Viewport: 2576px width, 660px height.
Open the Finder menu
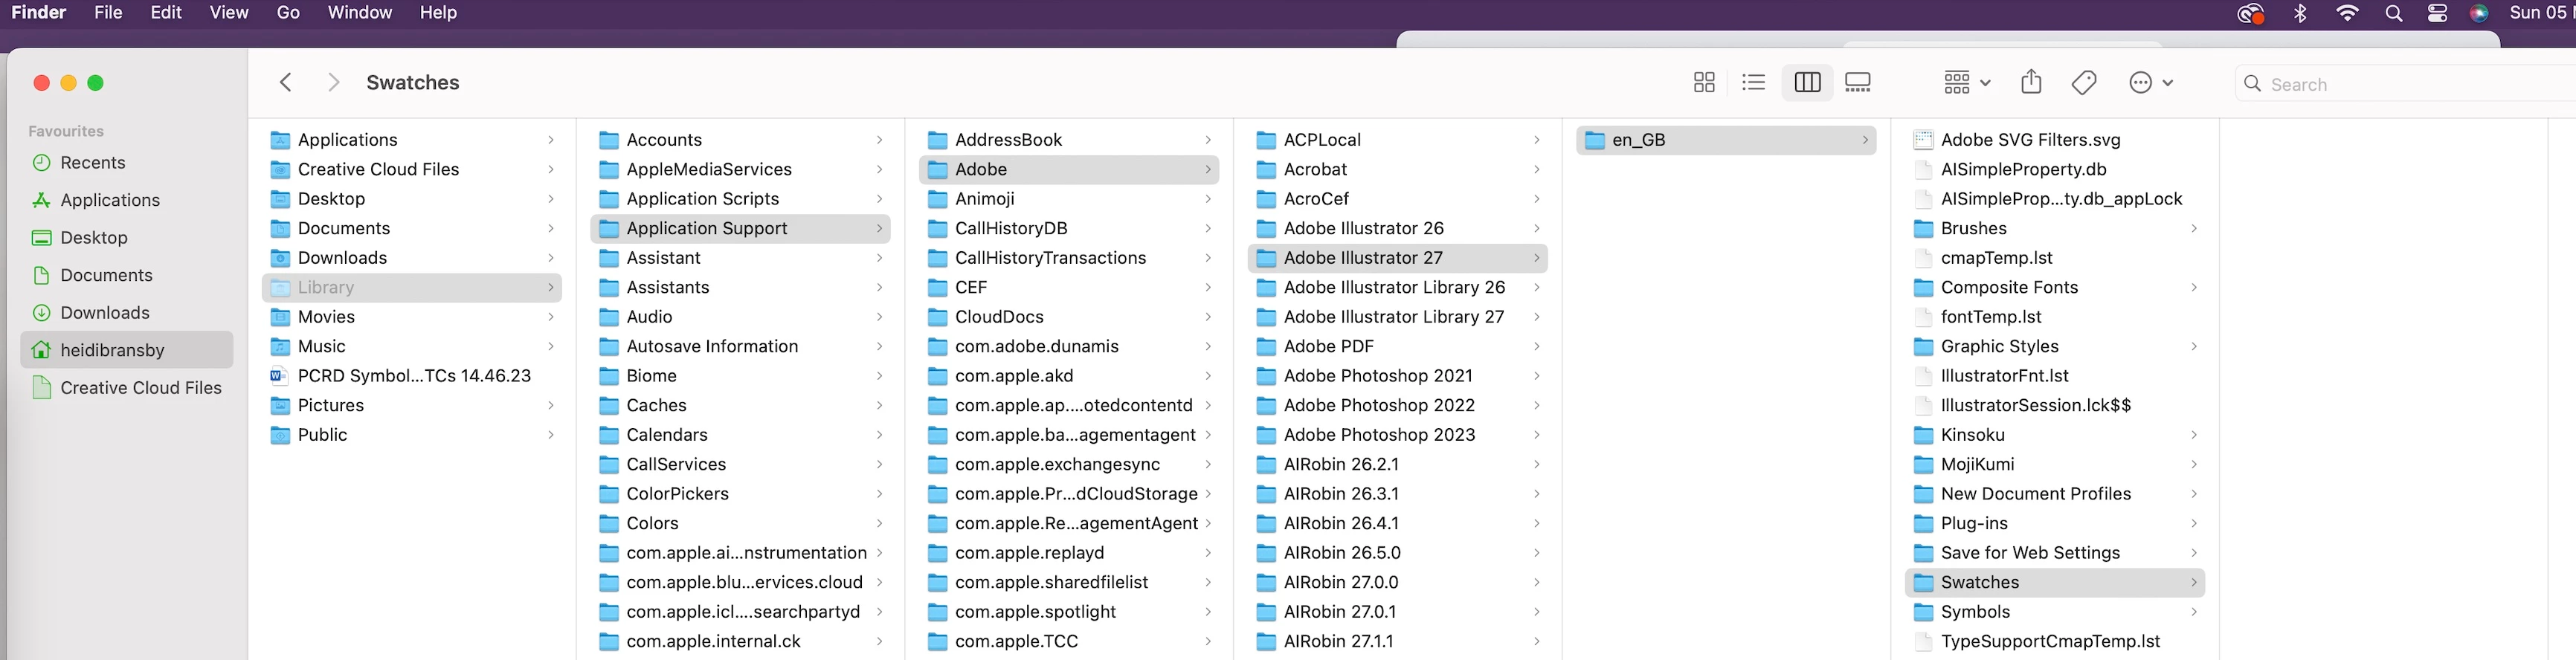(38, 13)
